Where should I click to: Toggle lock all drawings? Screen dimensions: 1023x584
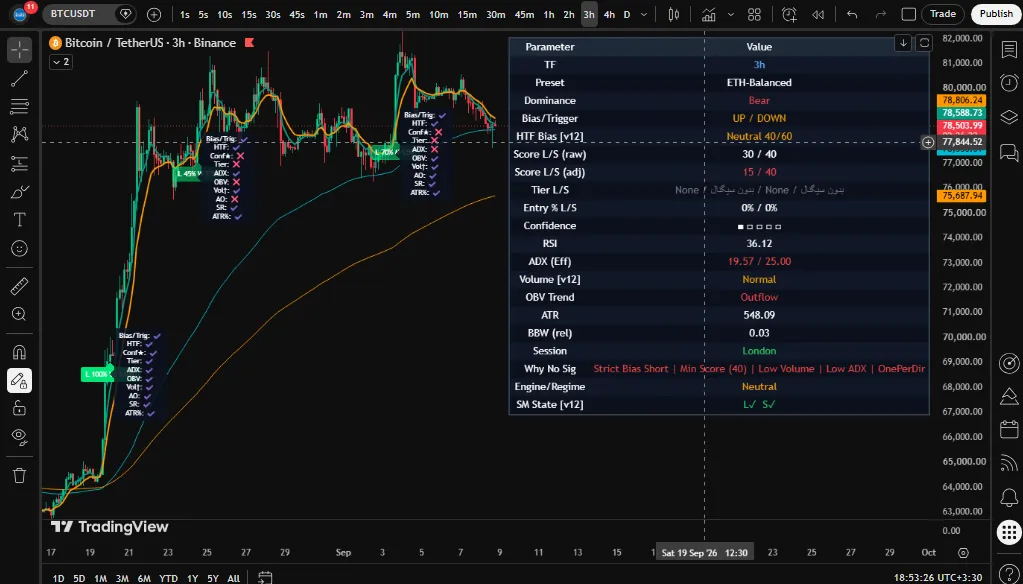coord(20,408)
